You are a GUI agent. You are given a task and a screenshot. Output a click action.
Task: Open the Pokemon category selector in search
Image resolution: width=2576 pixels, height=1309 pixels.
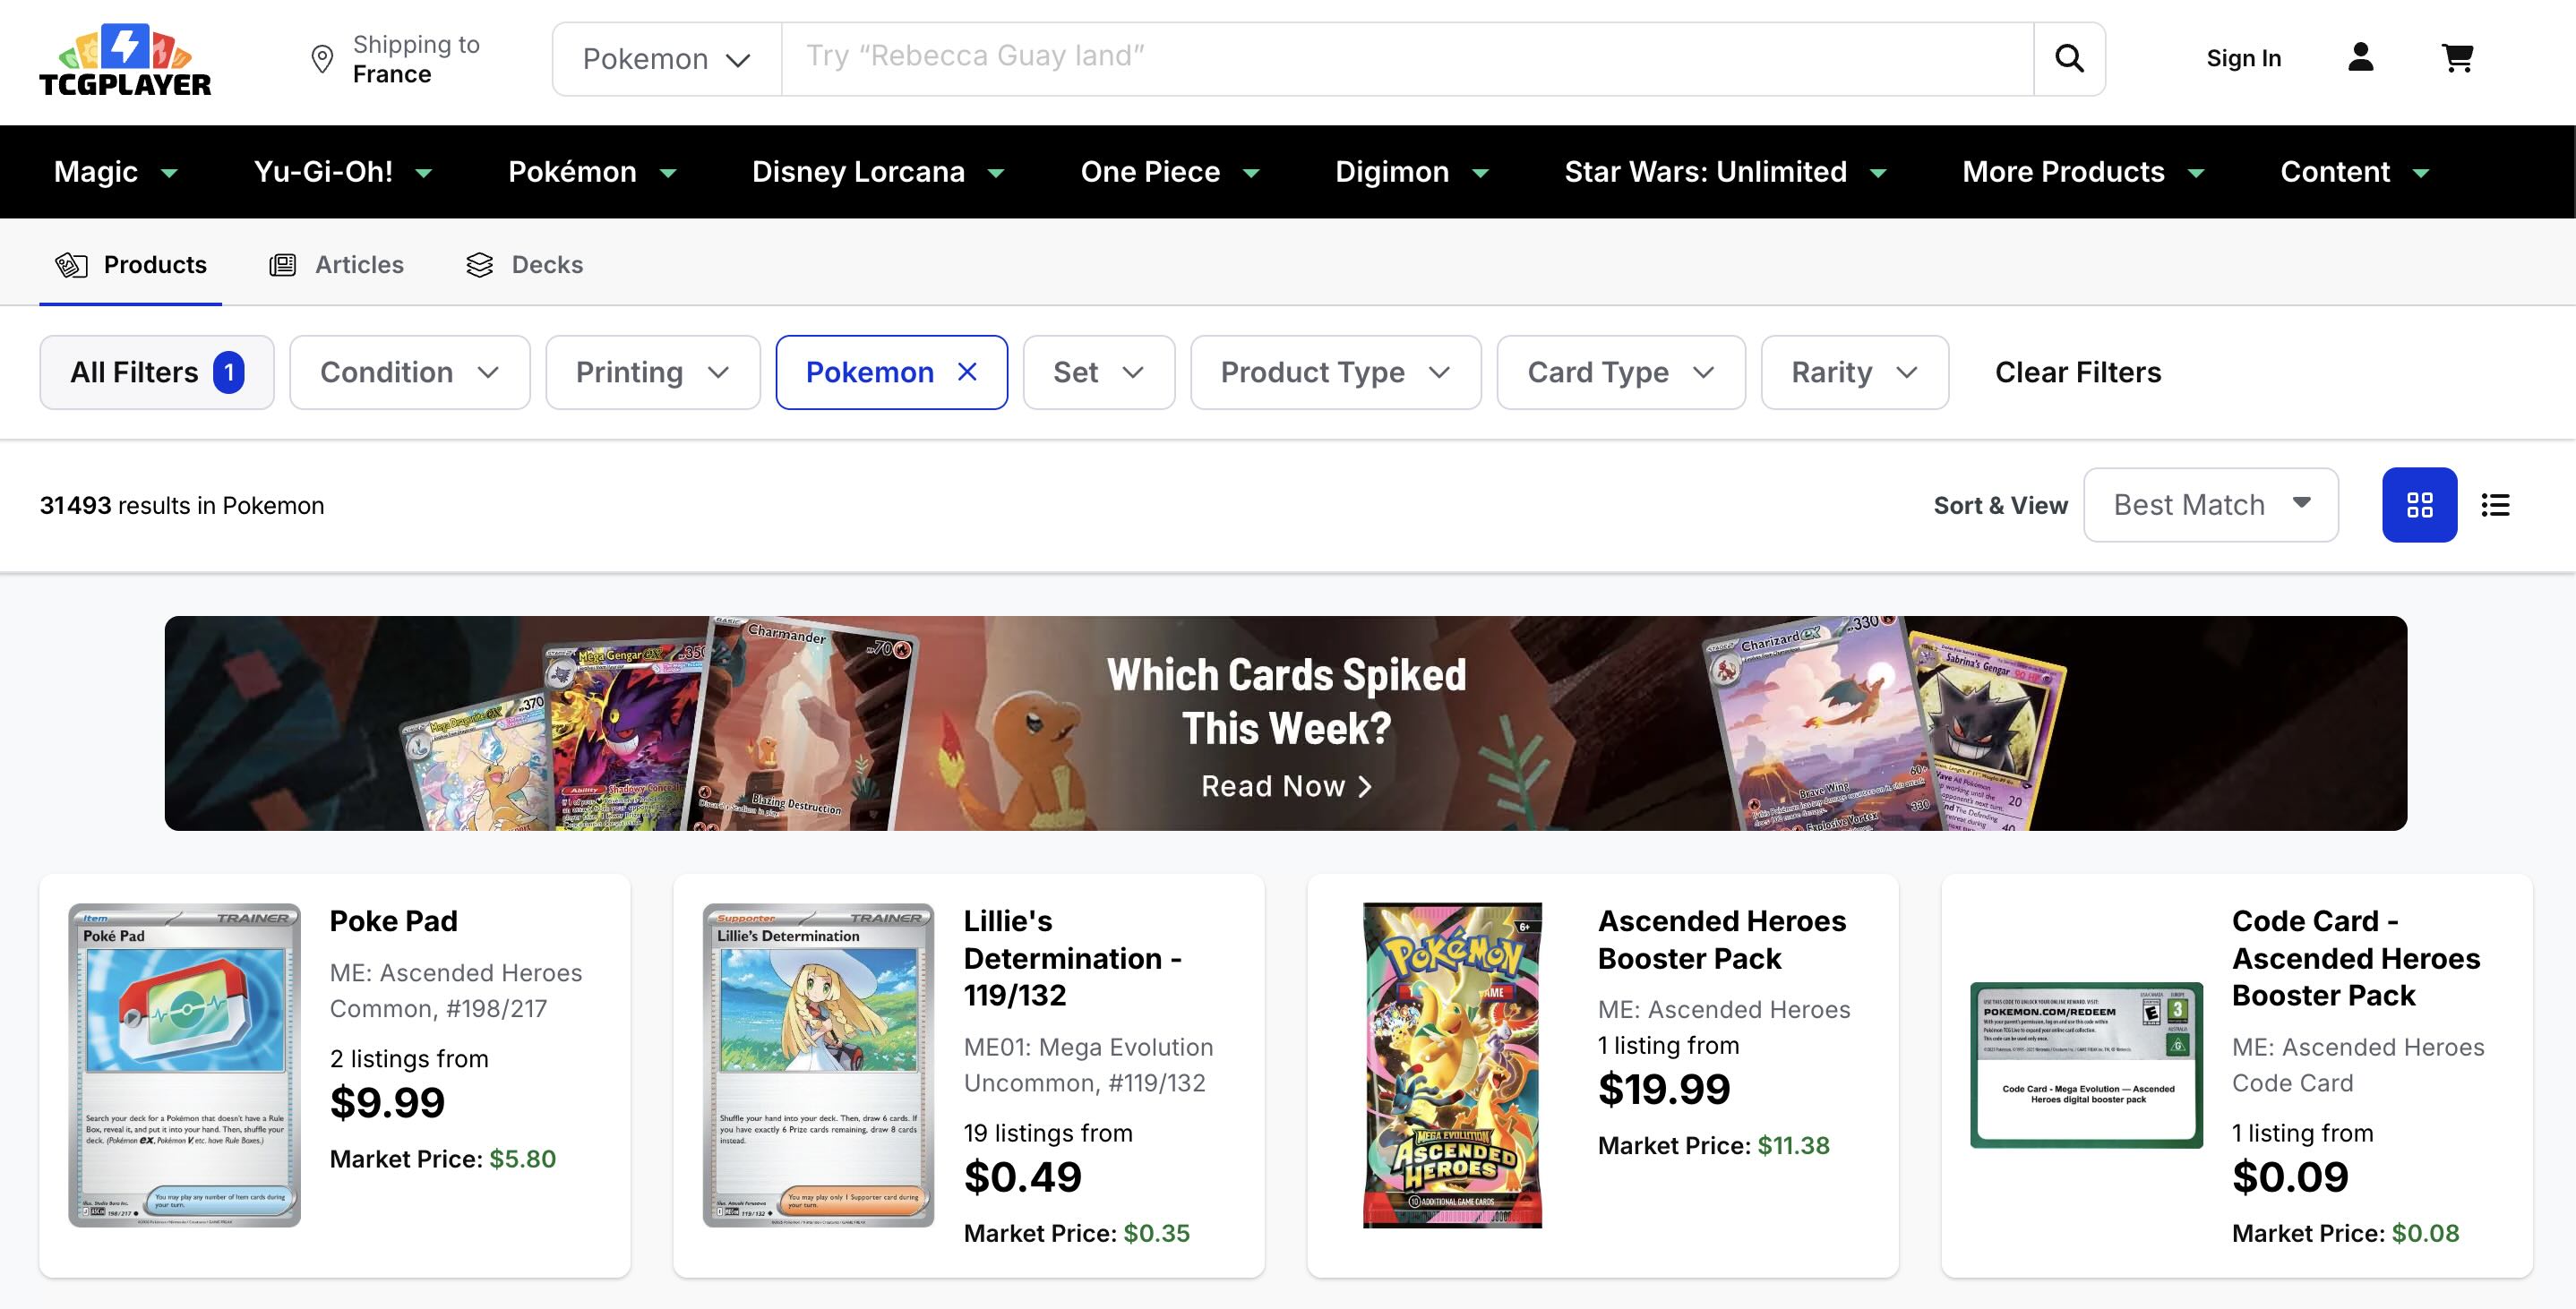tap(666, 59)
